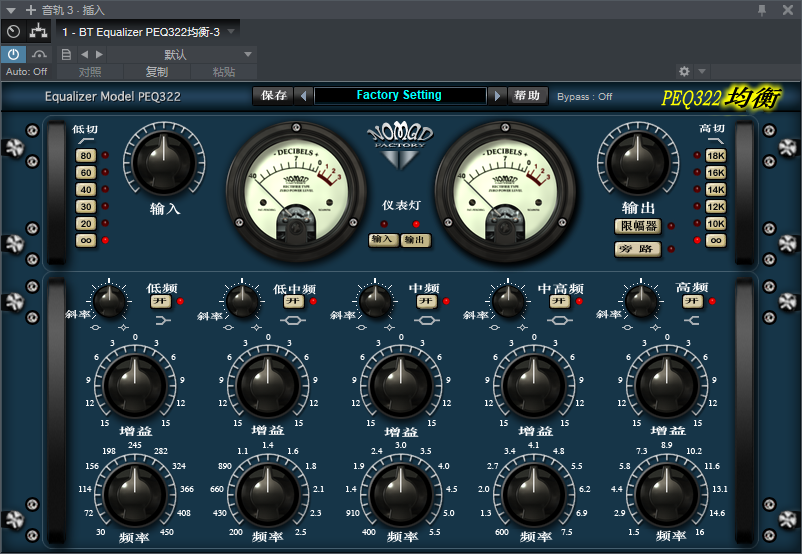802x554 pixels.
Task: Click the 保存 save button
Action: [273, 96]
